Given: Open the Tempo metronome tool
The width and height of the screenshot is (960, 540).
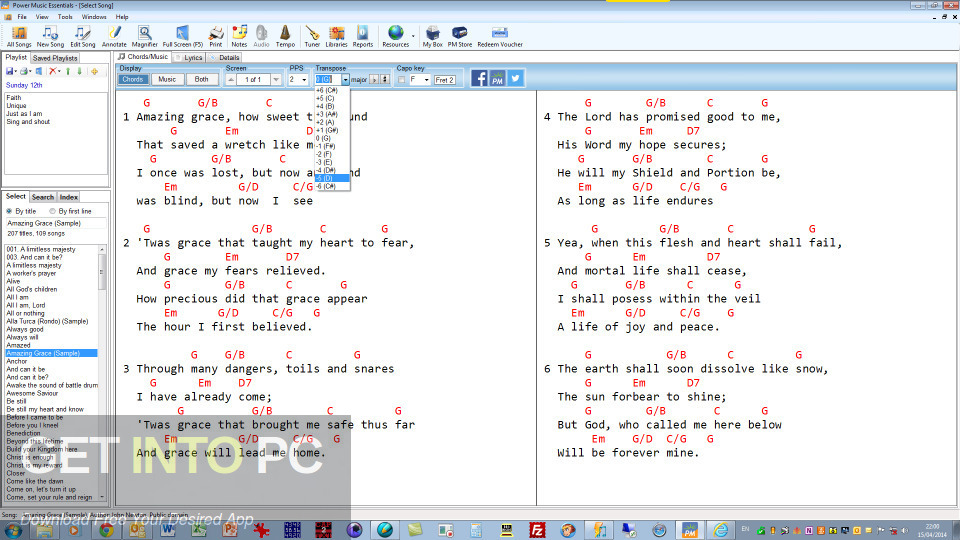Looking at the screenshot, I should tap(285, 37).
